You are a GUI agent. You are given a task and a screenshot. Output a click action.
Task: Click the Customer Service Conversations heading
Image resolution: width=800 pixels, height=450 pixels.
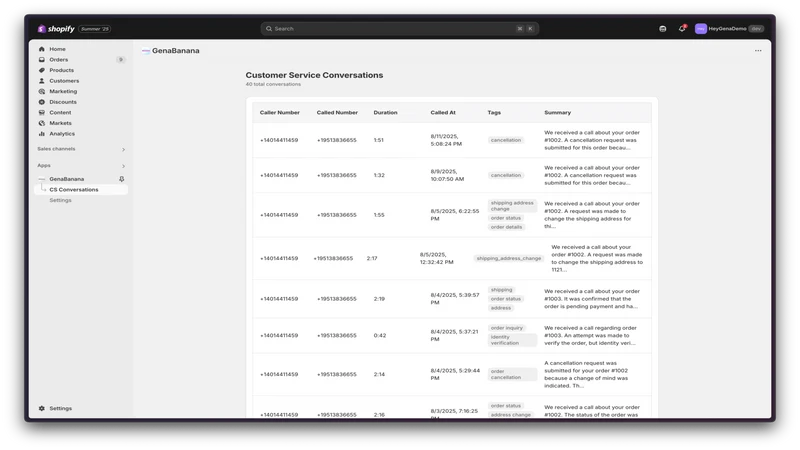314,75
